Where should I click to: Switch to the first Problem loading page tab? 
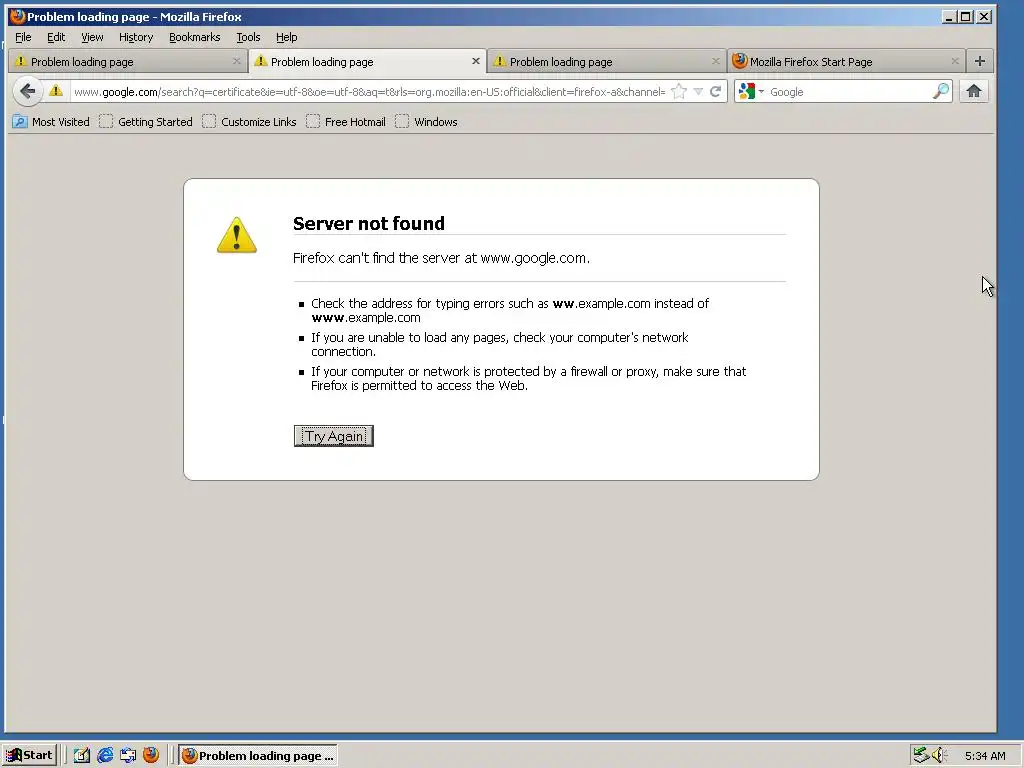(x=128, y=61)
